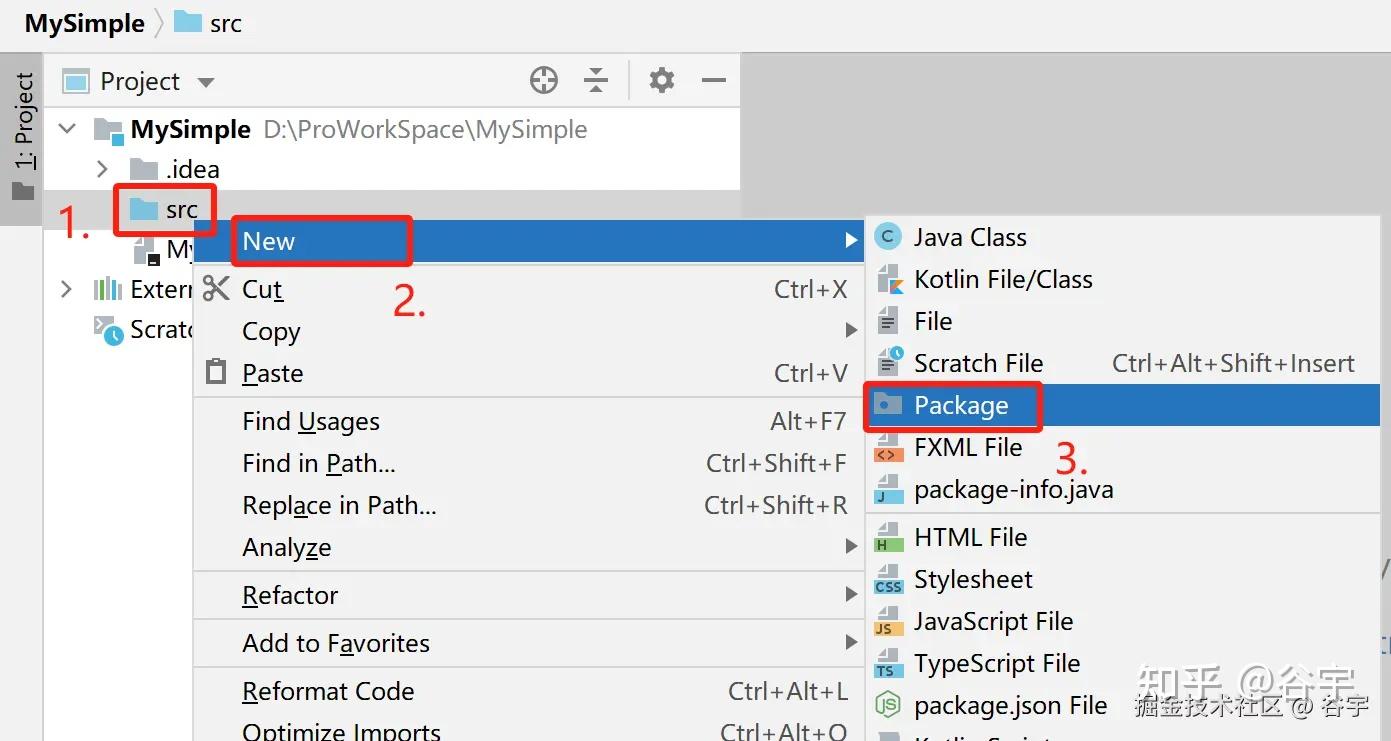Select the src folder in tree
The width and height of the screenshot is (1391, 741).
(x=181, y=210)
